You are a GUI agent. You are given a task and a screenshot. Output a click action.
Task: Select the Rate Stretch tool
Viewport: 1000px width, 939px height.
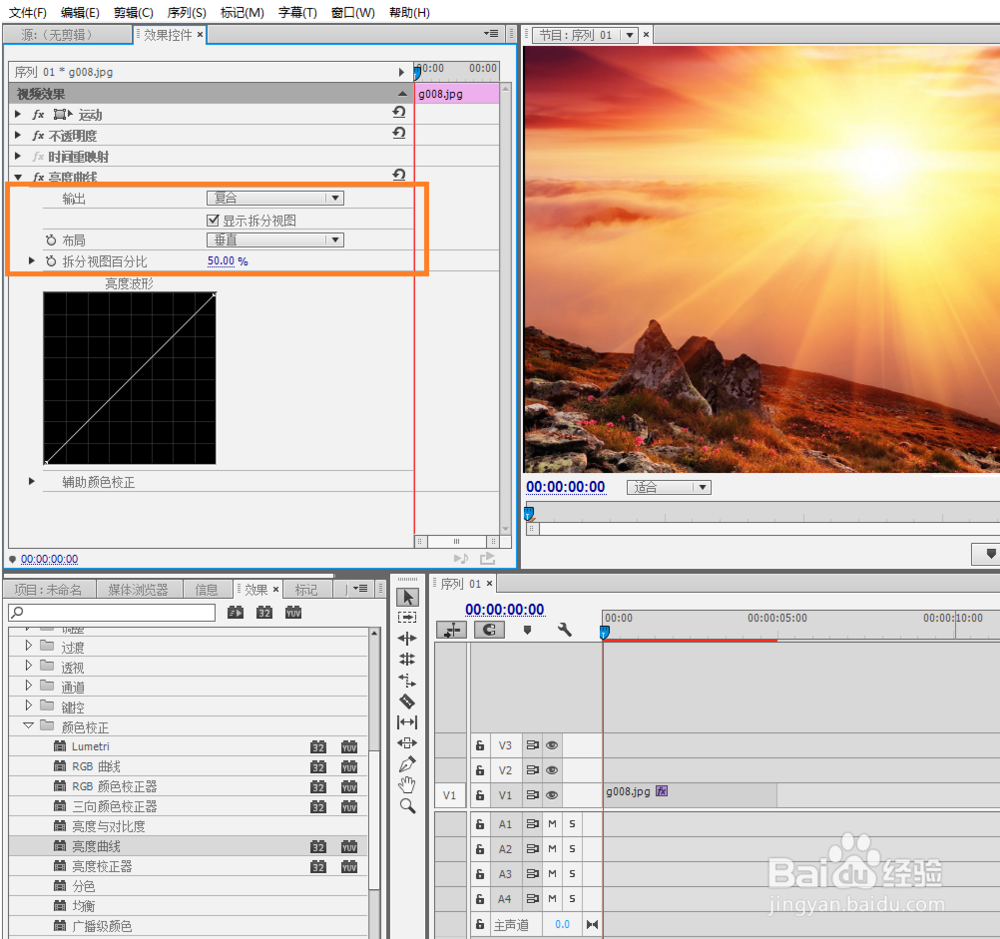(407, 680)
